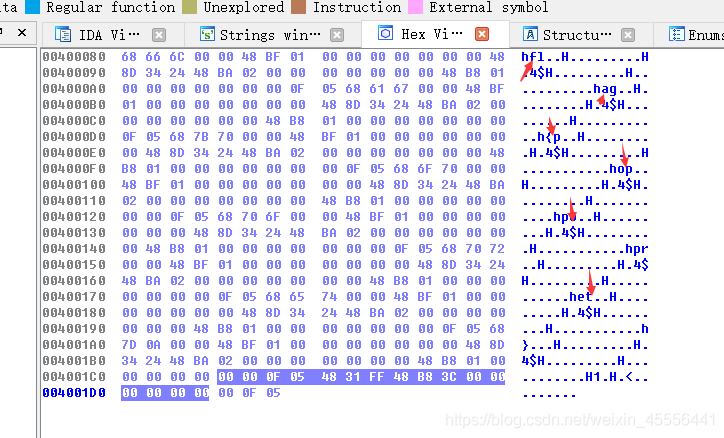
Task: Click address 00400080 in hex view
Action: click(x=74, y=57)
